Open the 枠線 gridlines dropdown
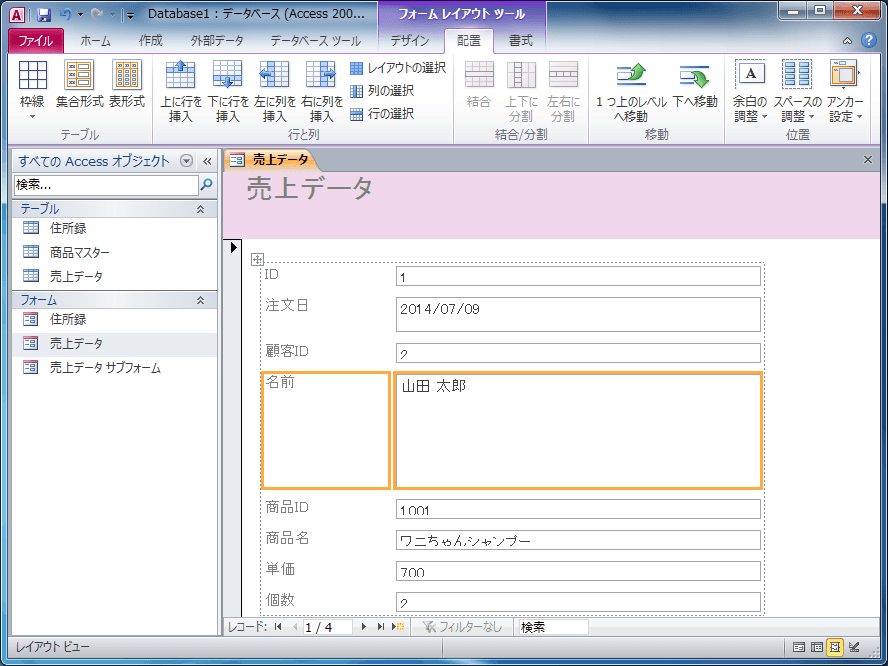Screen dimensions: 888x666 pos(32,89)
